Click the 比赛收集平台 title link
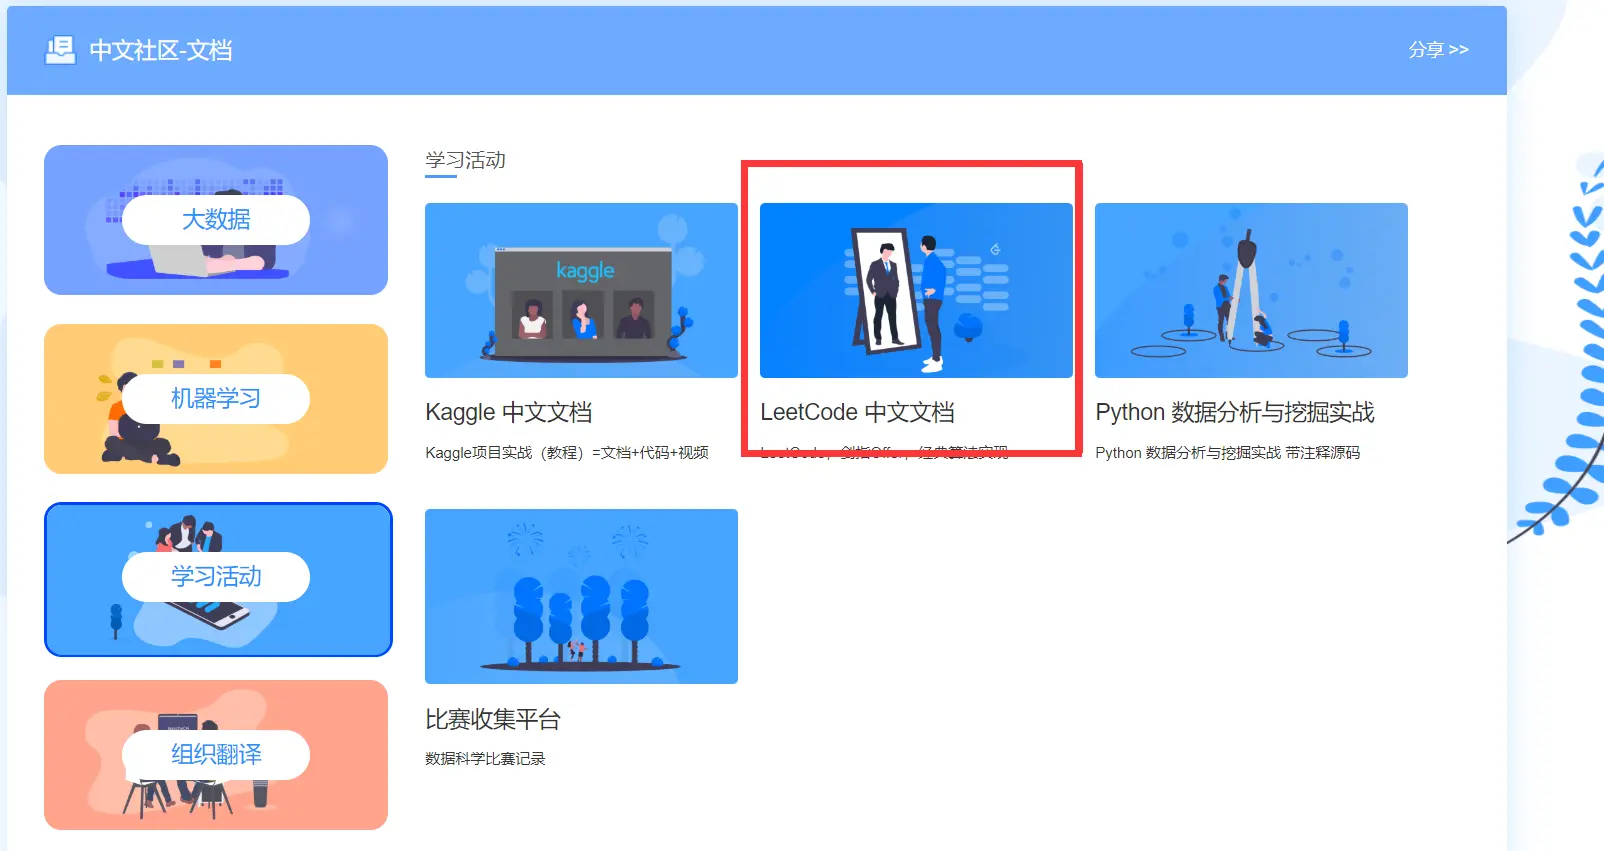1604x851 pixels. coord(493,719)
